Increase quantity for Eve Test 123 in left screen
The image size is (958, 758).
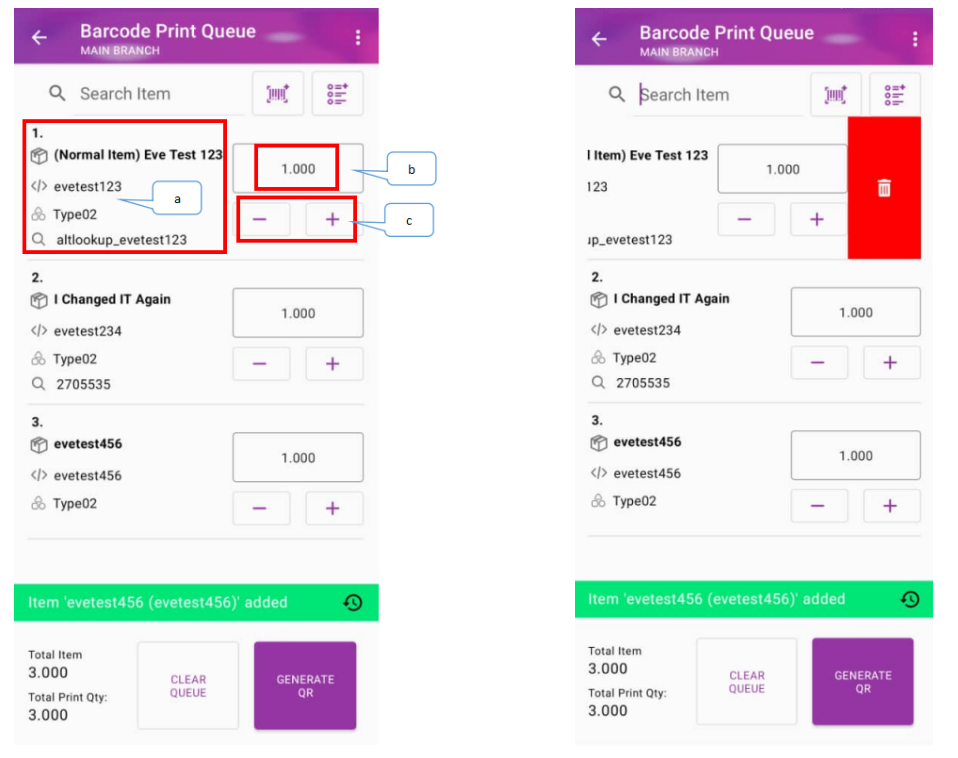[x=333, y=220]
